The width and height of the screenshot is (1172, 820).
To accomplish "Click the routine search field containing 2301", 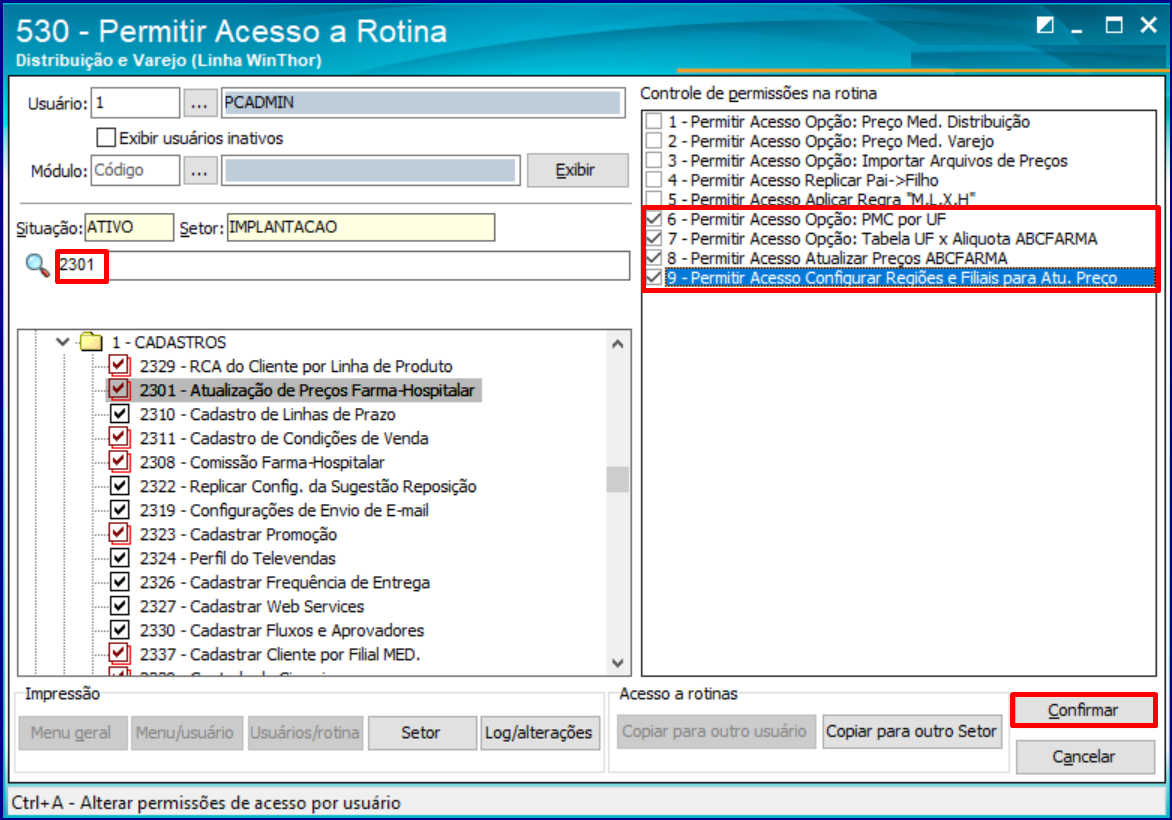I will coord(344,265).
